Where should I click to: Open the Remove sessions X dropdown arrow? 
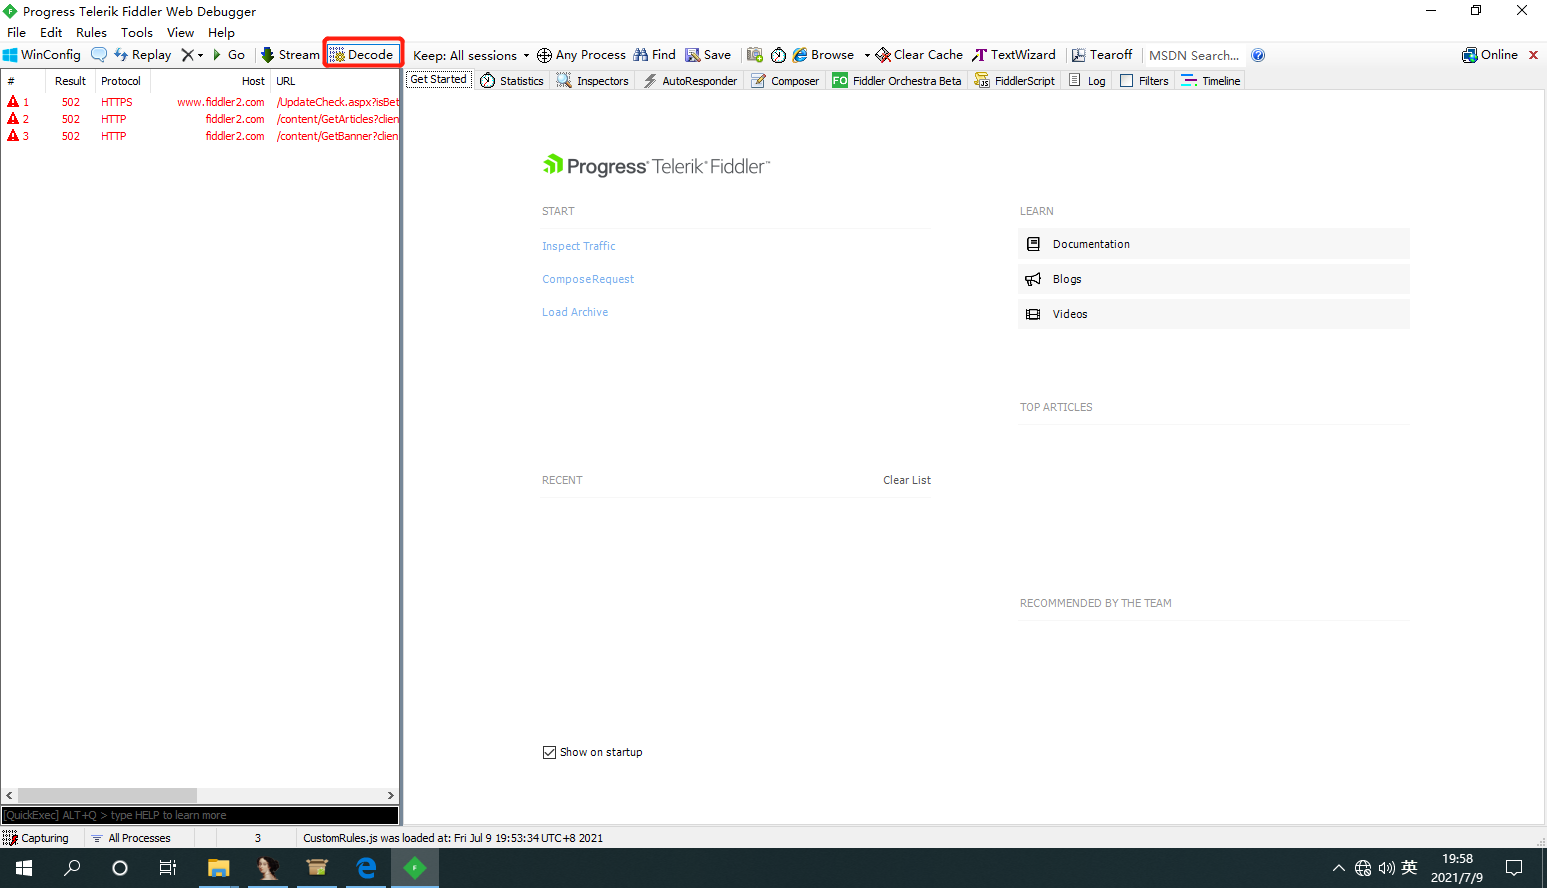(x=201, y=55)
